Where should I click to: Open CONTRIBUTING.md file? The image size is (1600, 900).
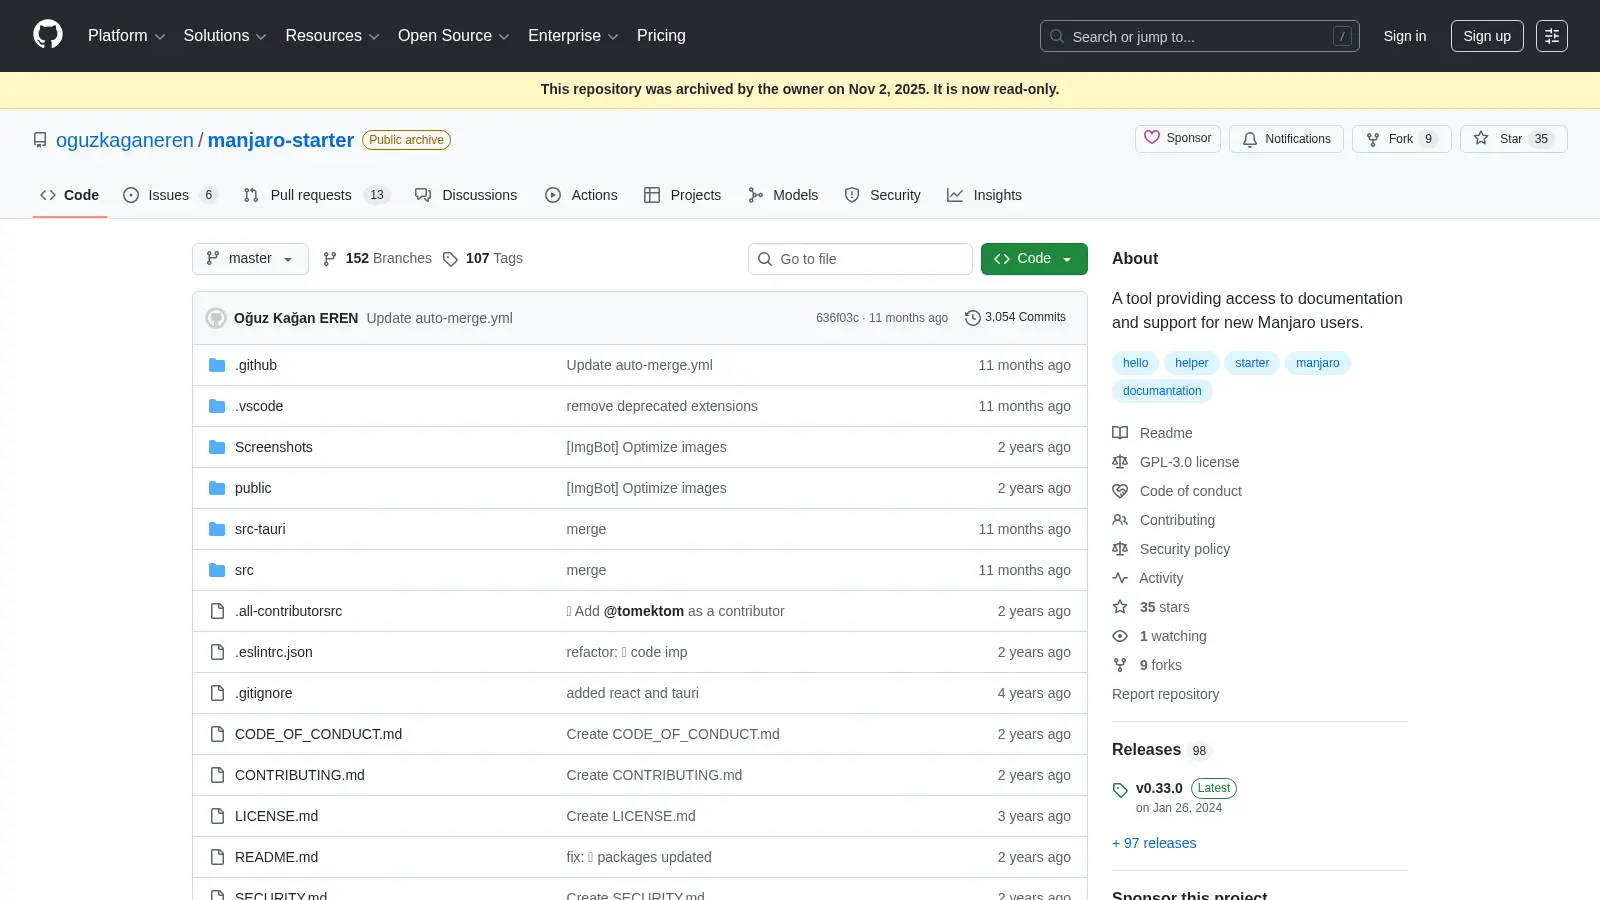click(x=300, y=775)
